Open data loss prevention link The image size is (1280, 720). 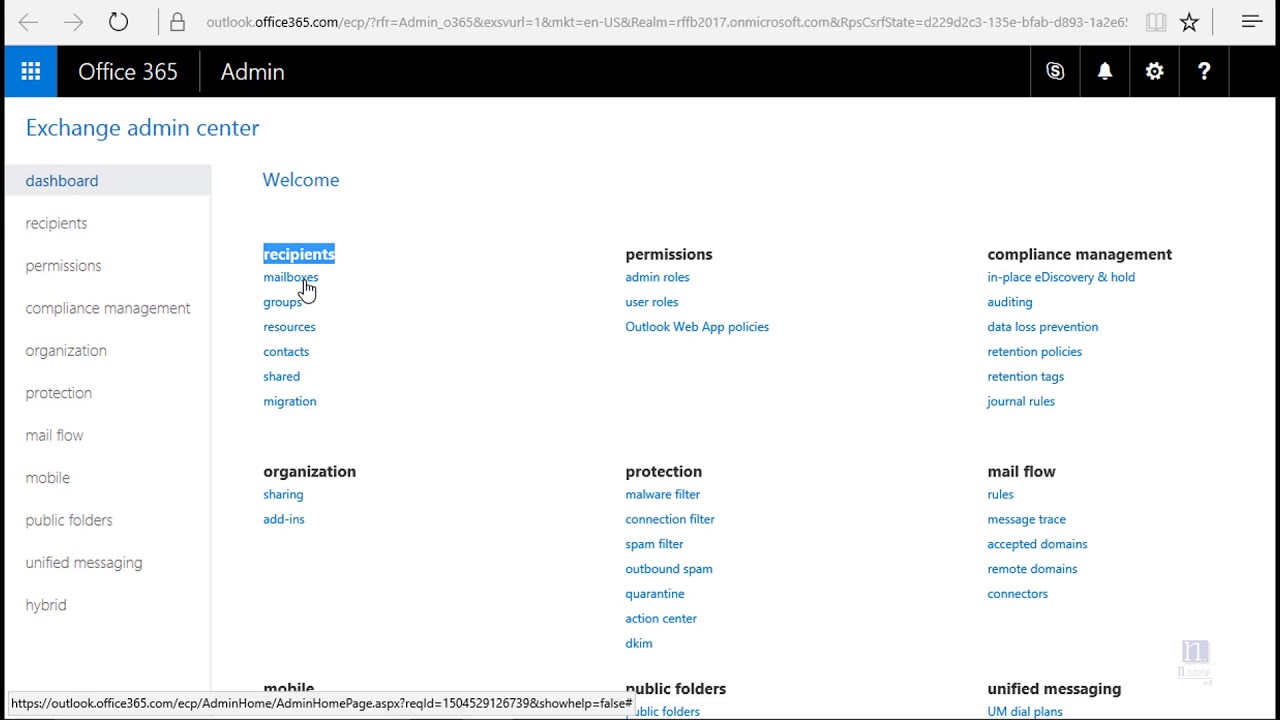point(1042,327)
